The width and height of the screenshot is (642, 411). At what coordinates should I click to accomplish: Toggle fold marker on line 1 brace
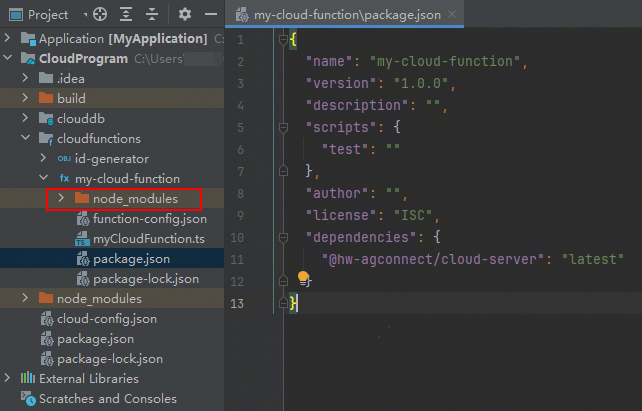coord(286,41)
